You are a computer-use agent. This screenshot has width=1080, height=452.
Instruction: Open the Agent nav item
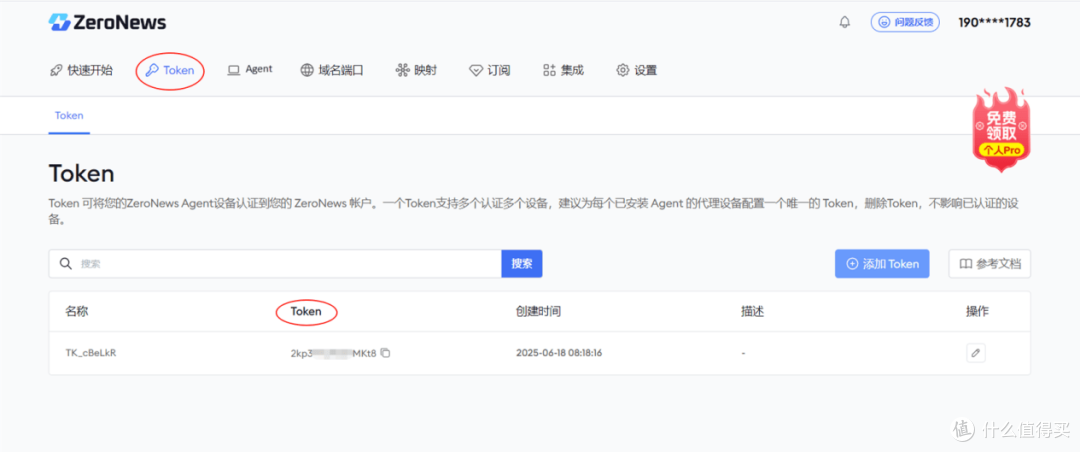tap(250, 70)
